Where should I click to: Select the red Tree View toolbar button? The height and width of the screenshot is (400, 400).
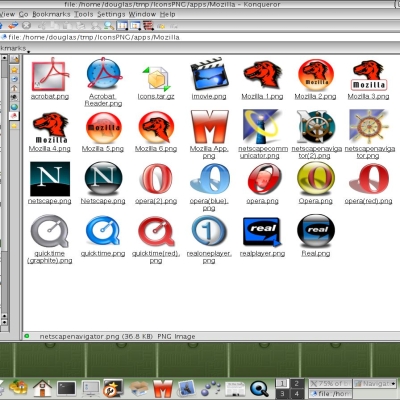tap(148, 25)
